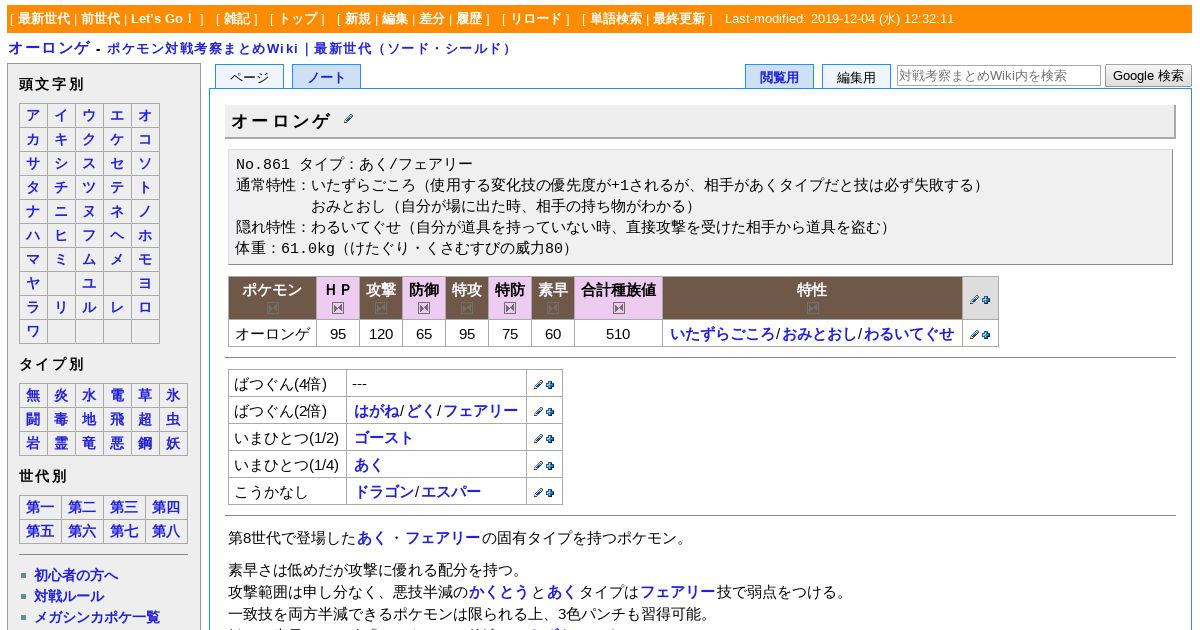The image size is (1200, 630).
Task: Click pencil edit icon in stats table header
Action: (x=974, y=299)
